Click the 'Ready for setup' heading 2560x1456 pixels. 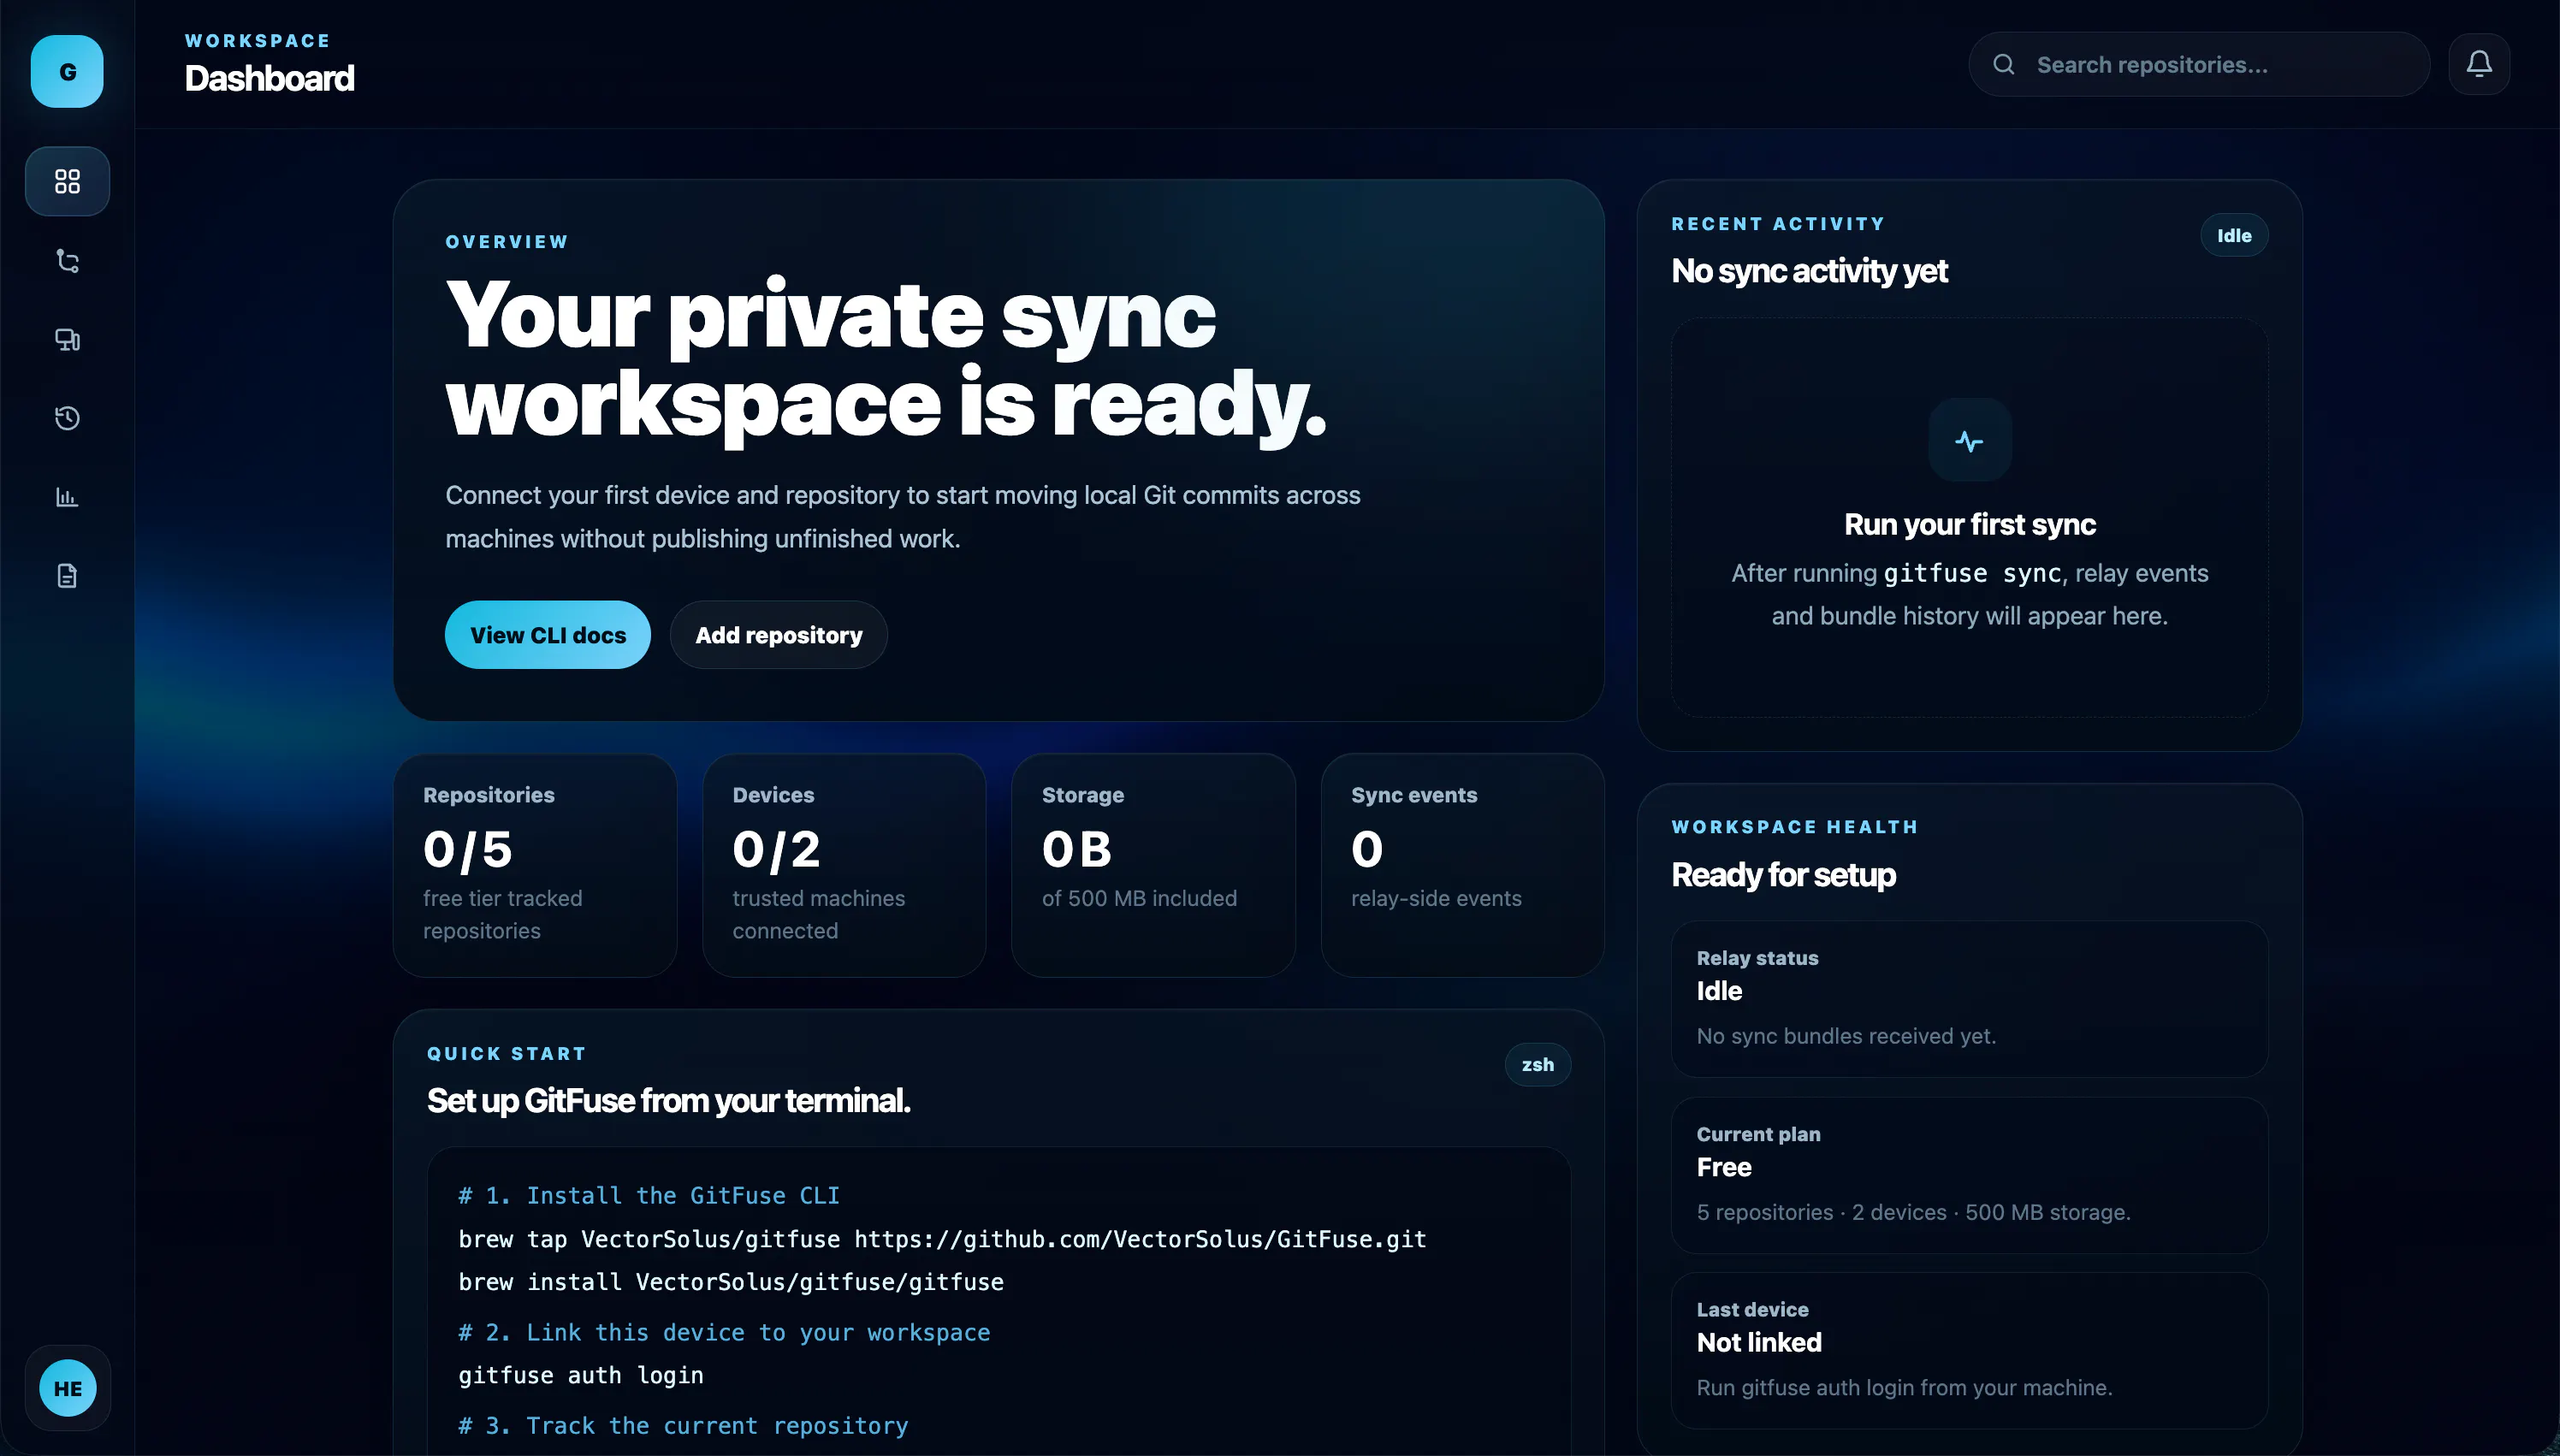(x=1783, y=875)
